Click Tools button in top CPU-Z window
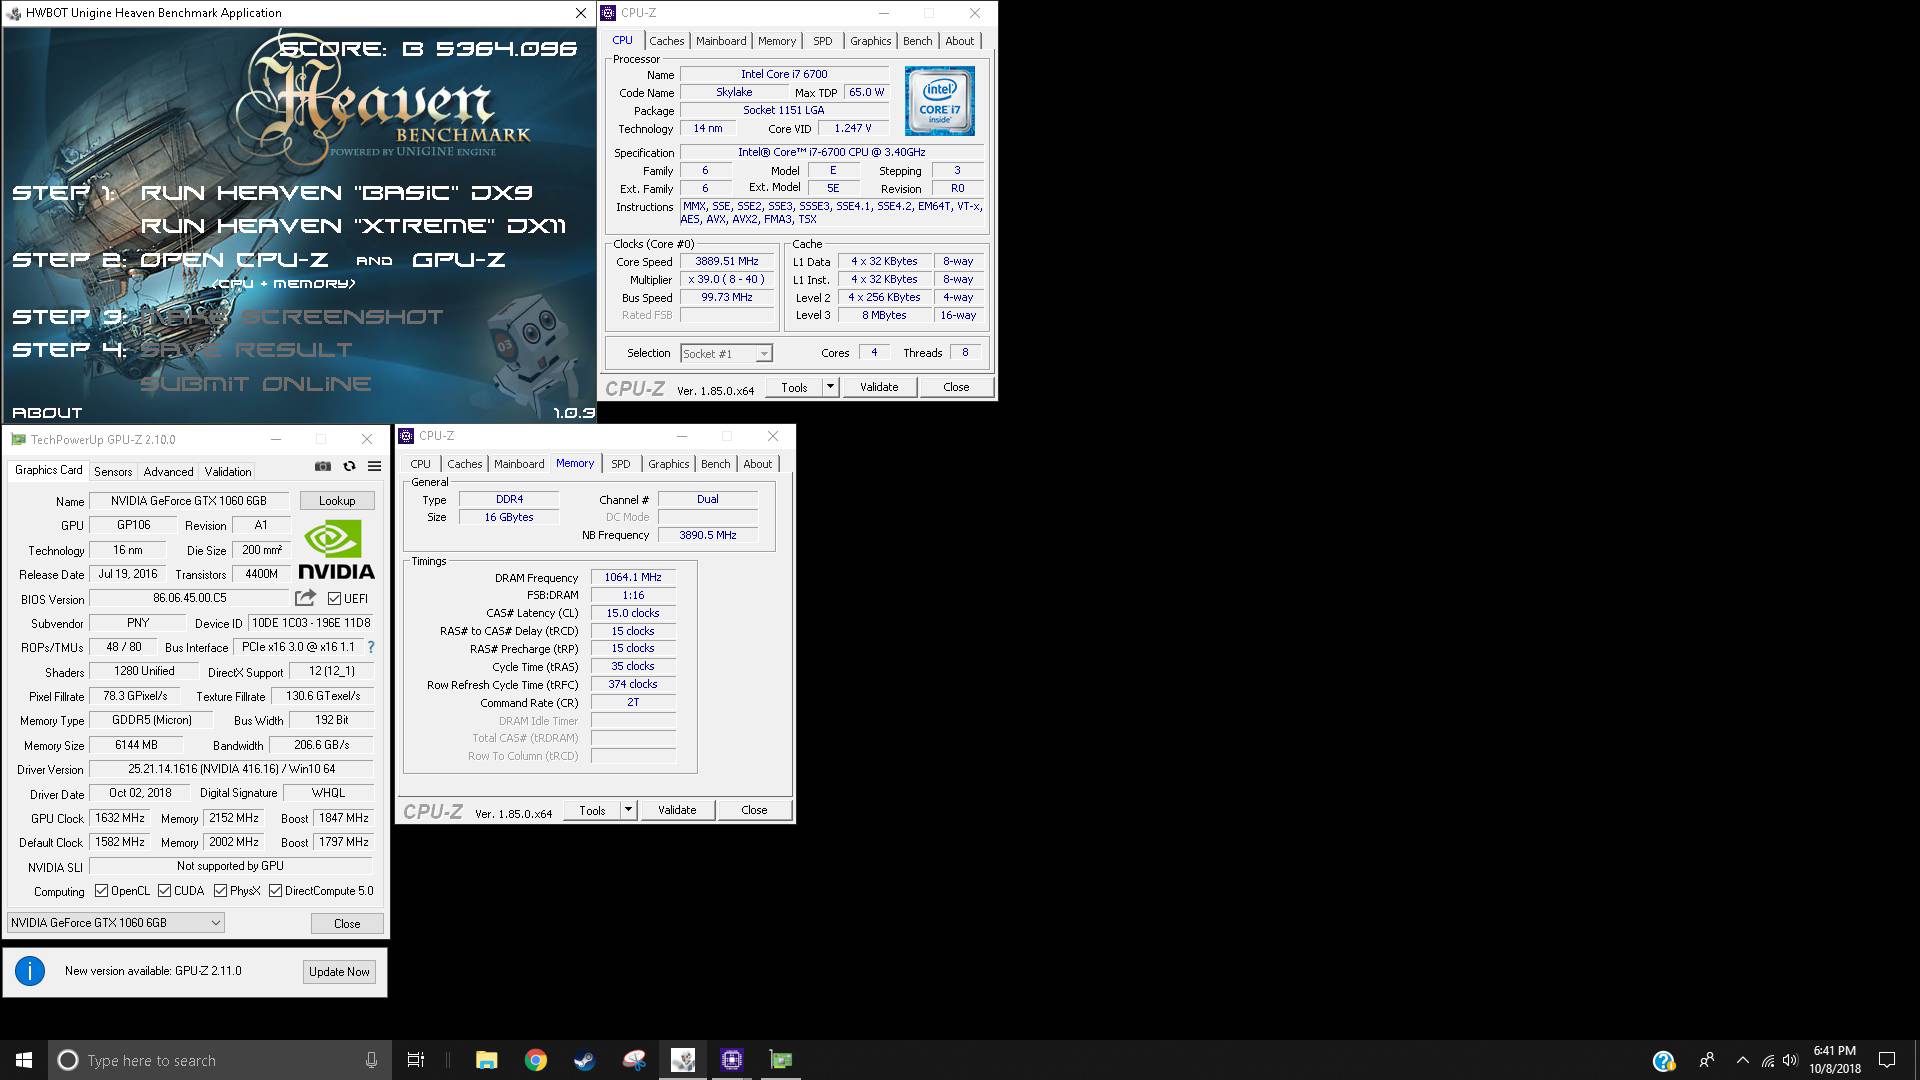Screen dimensions: 1920x1080 point(794,387)
